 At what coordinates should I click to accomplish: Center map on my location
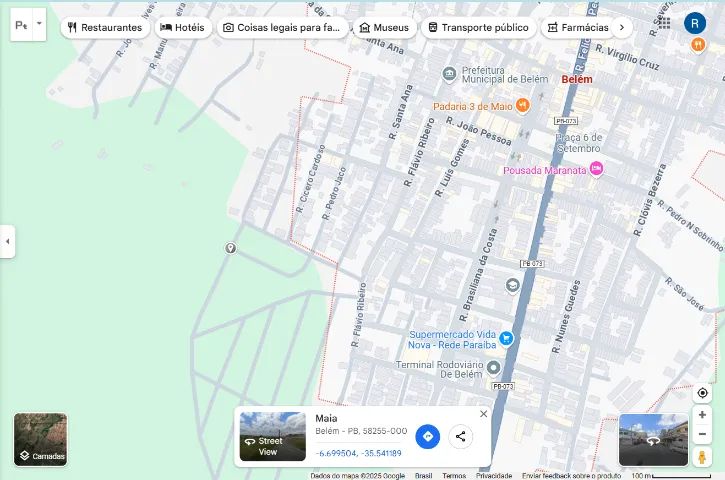point(702,393)
